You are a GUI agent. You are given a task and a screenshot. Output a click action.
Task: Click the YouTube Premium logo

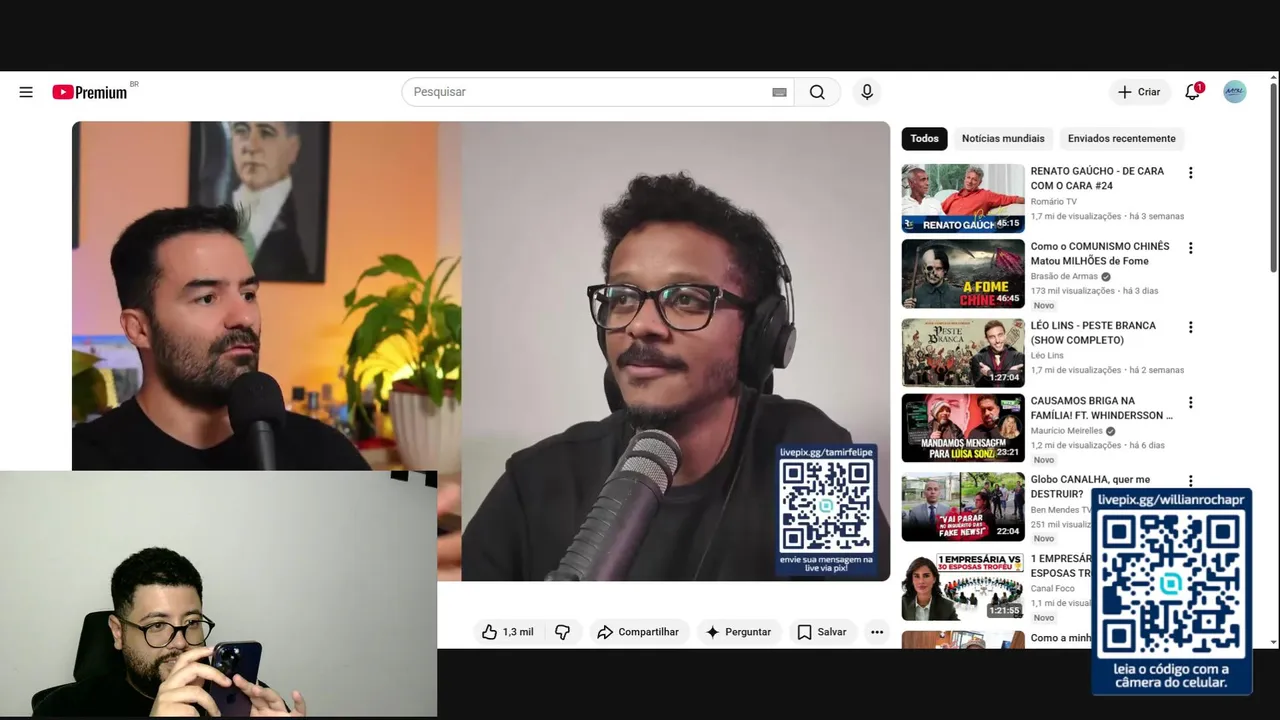pyautogui.click(x=90, y=92)
